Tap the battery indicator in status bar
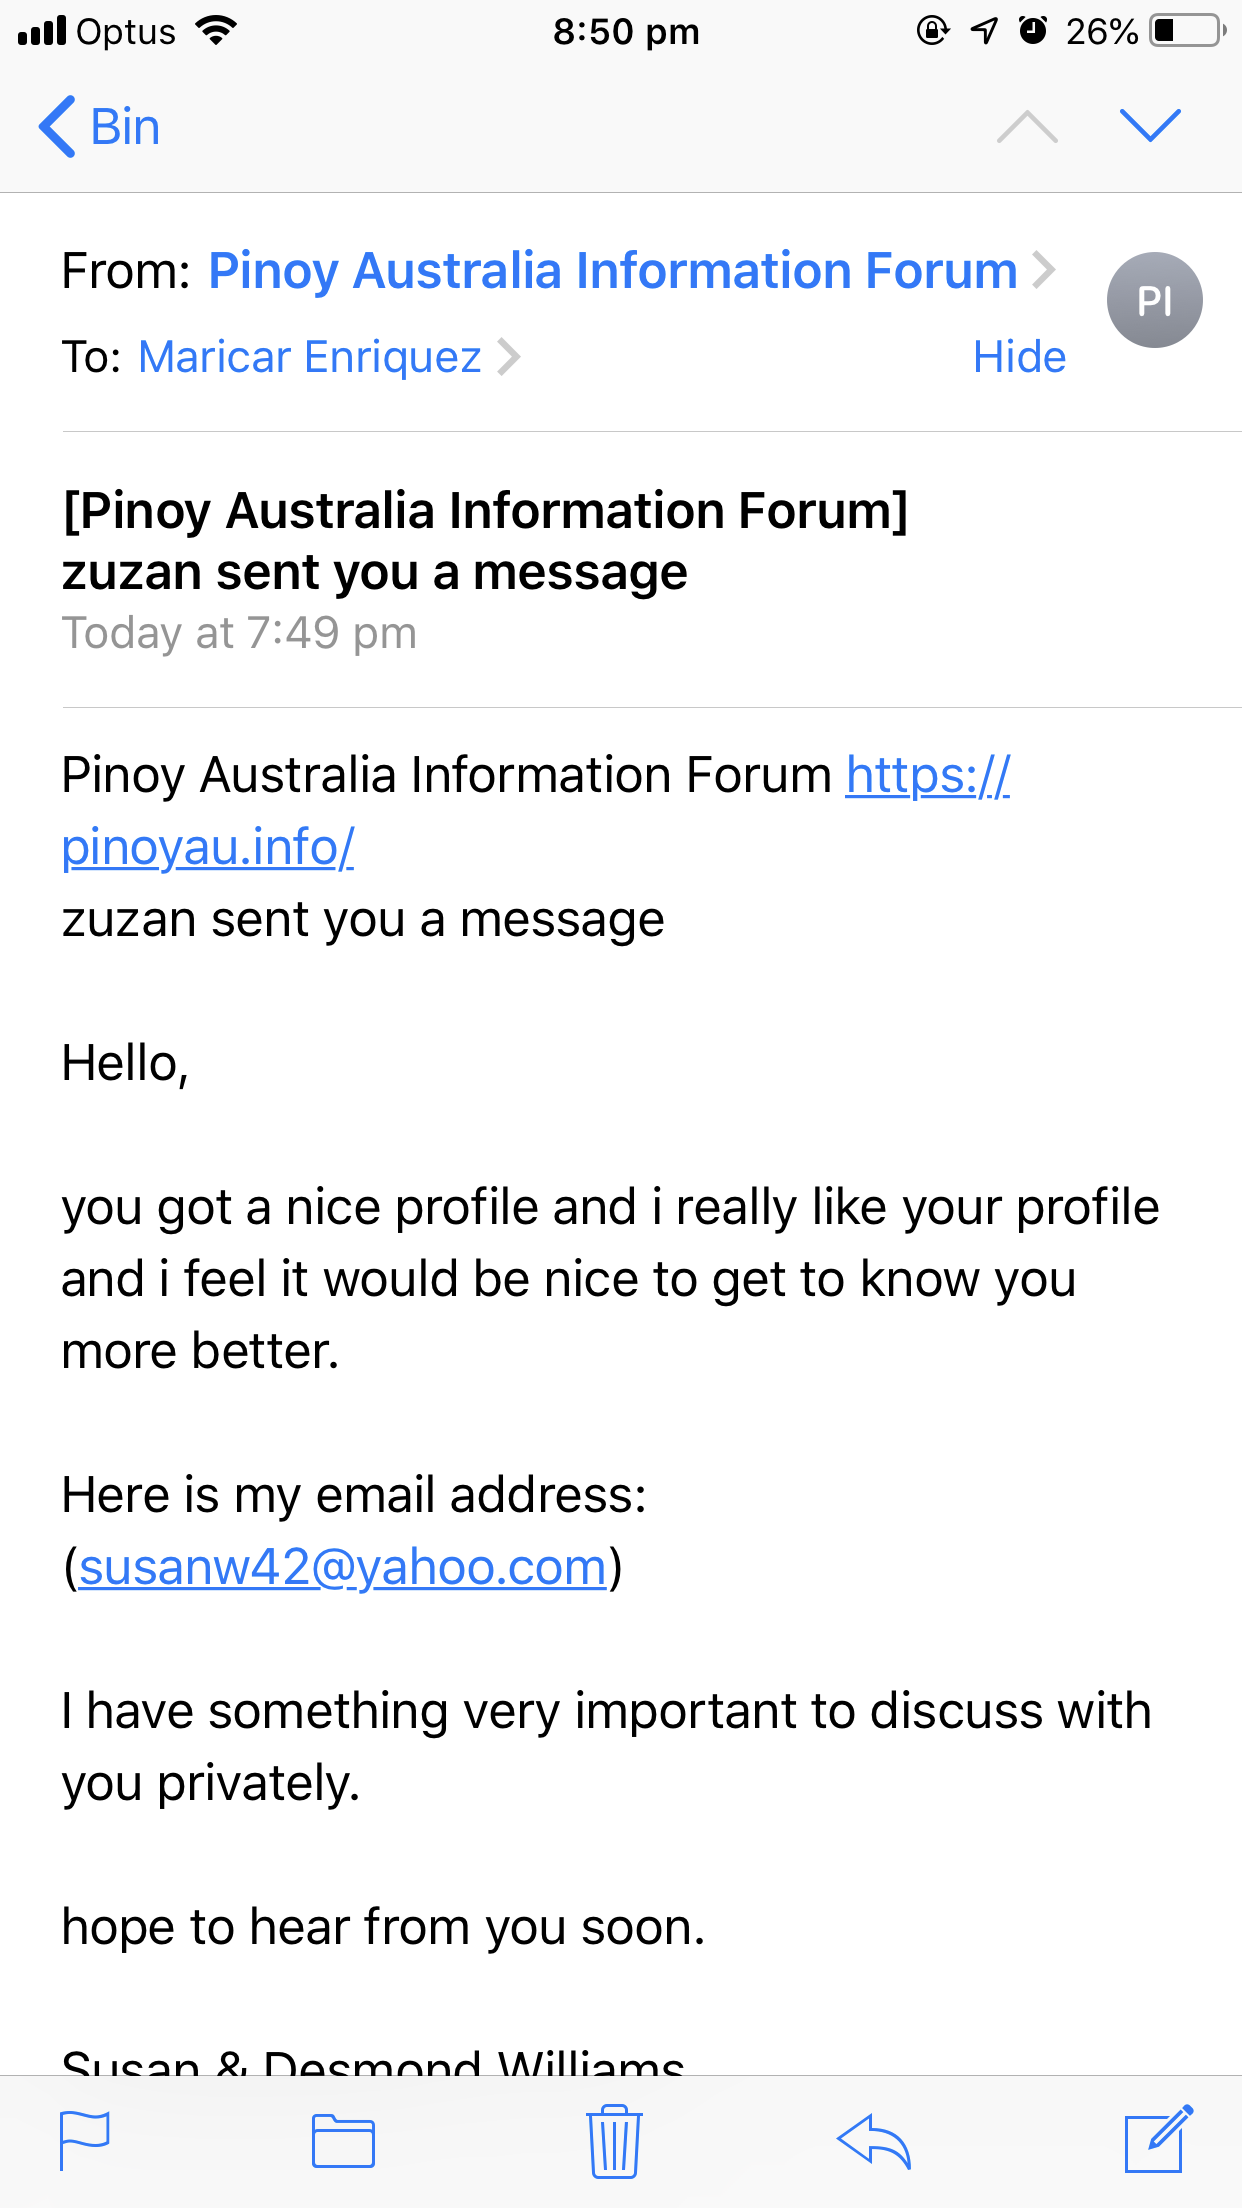 (1186, 31)
